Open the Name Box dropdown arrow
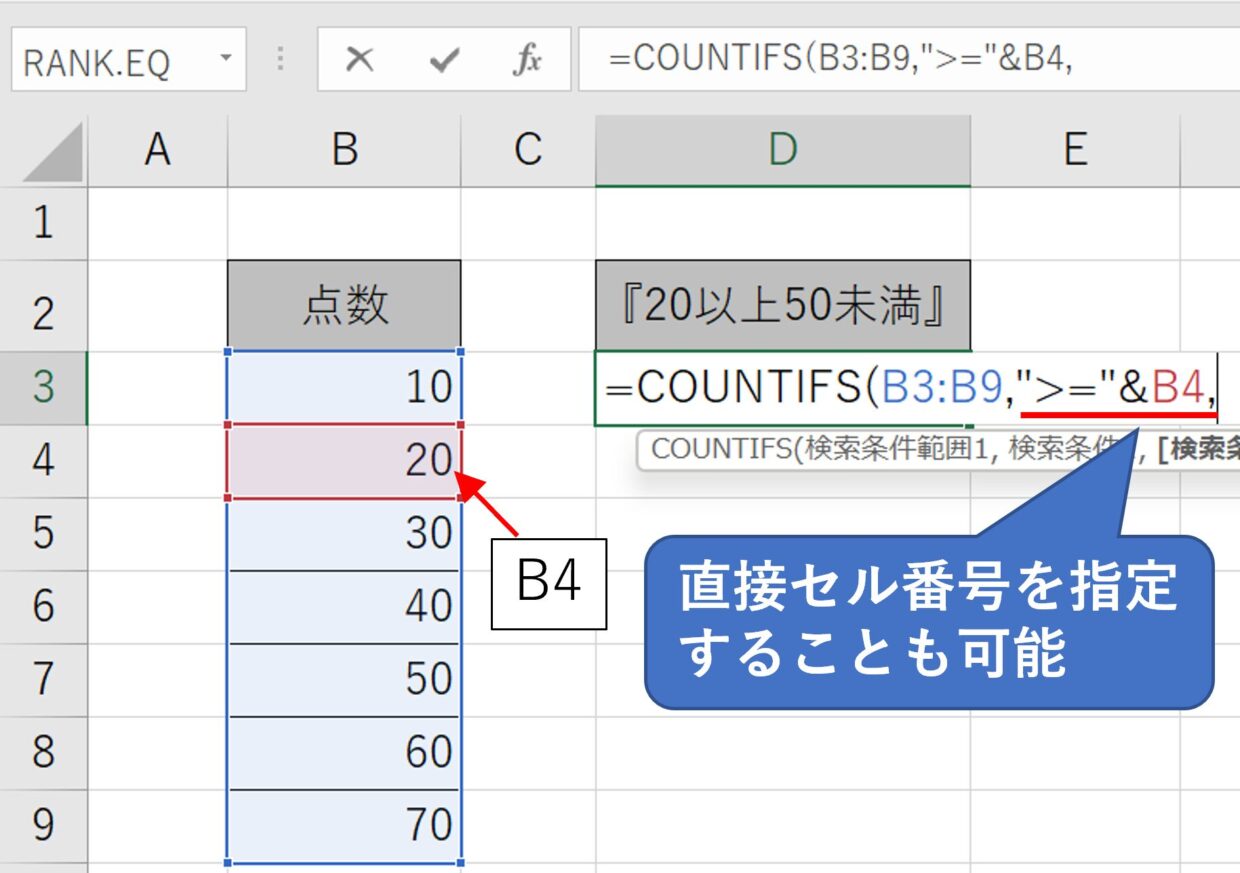Image resolution: width=1240 pixels, height=873 pixels. point(226,56)
